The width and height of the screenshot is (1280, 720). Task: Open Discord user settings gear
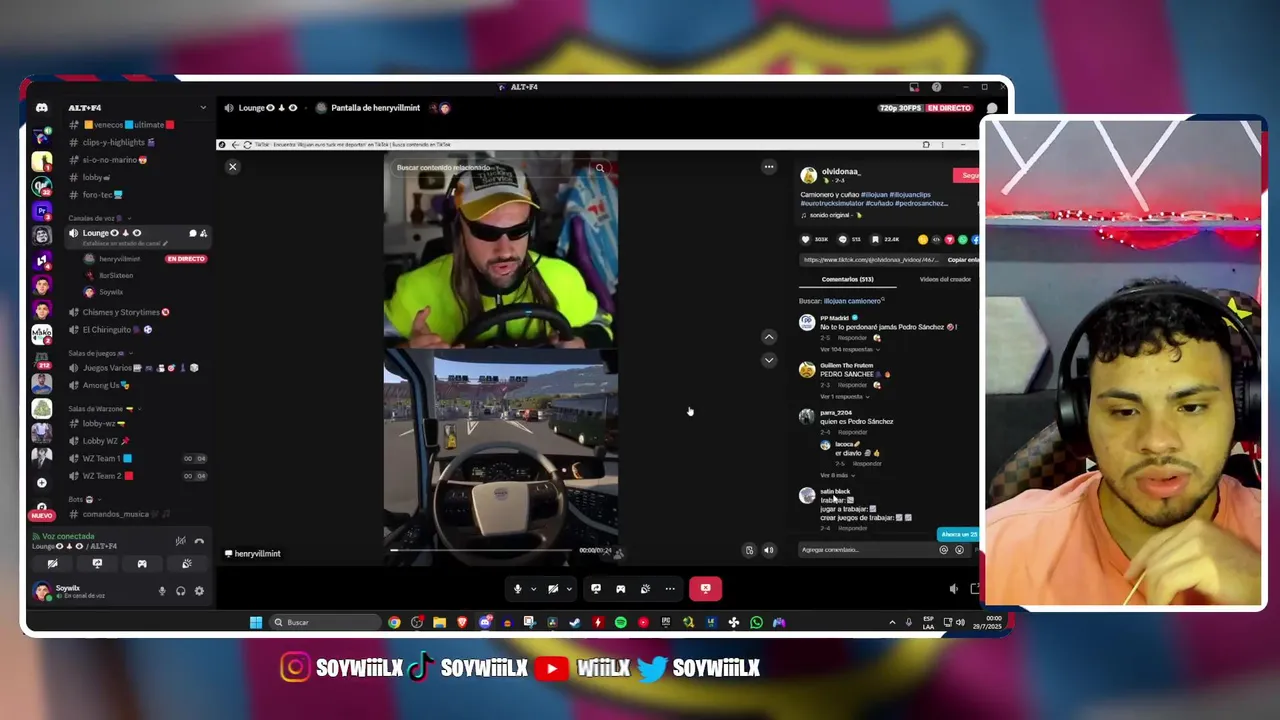click(199, 591)
